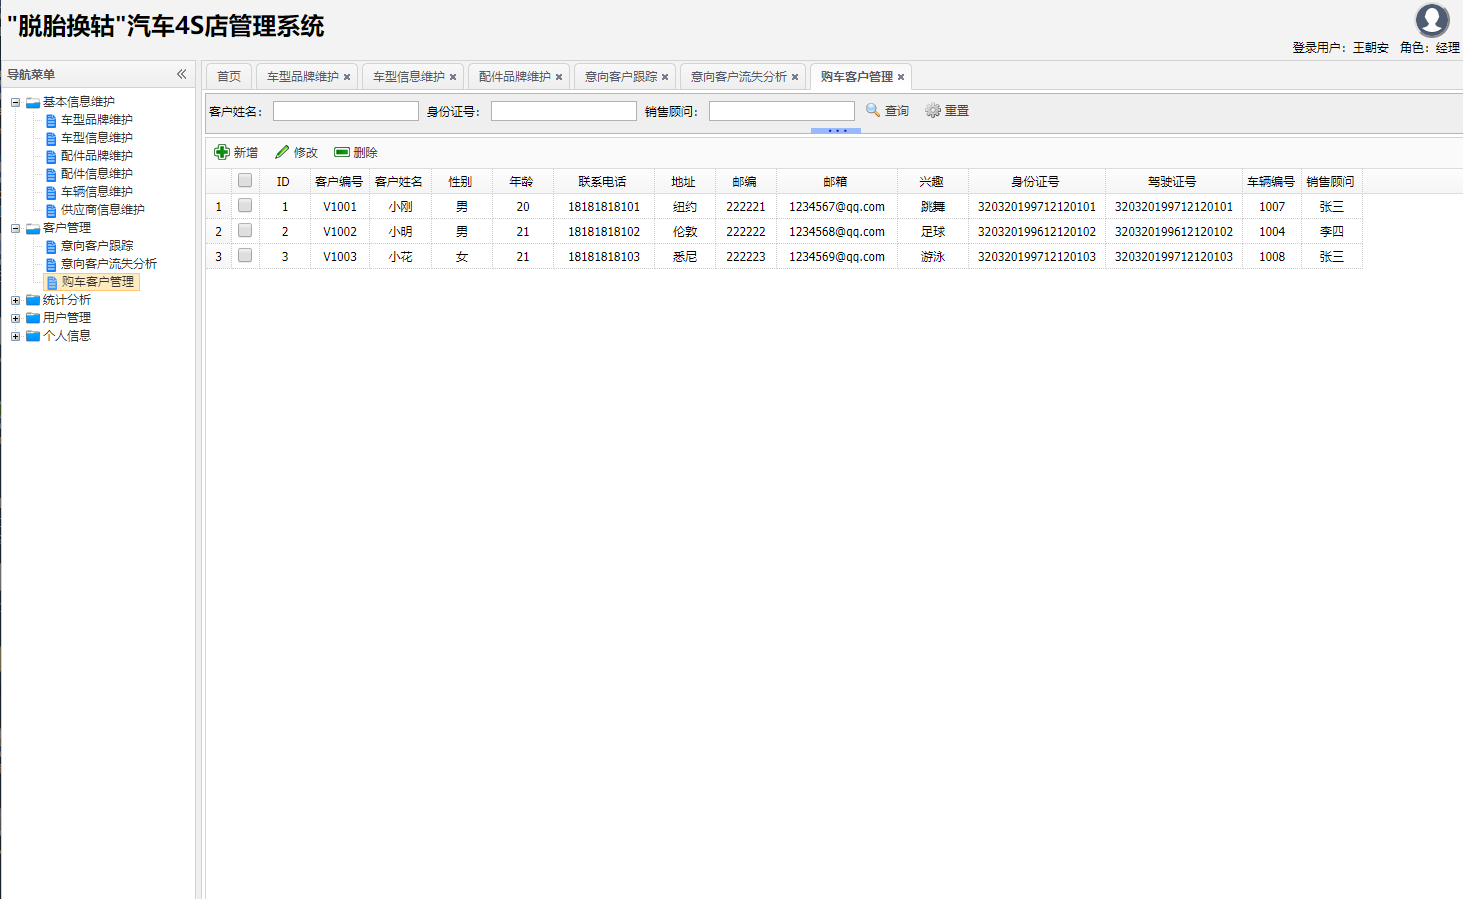
Task: Click the pencil icon for 修改
Action: click(282, 152)
